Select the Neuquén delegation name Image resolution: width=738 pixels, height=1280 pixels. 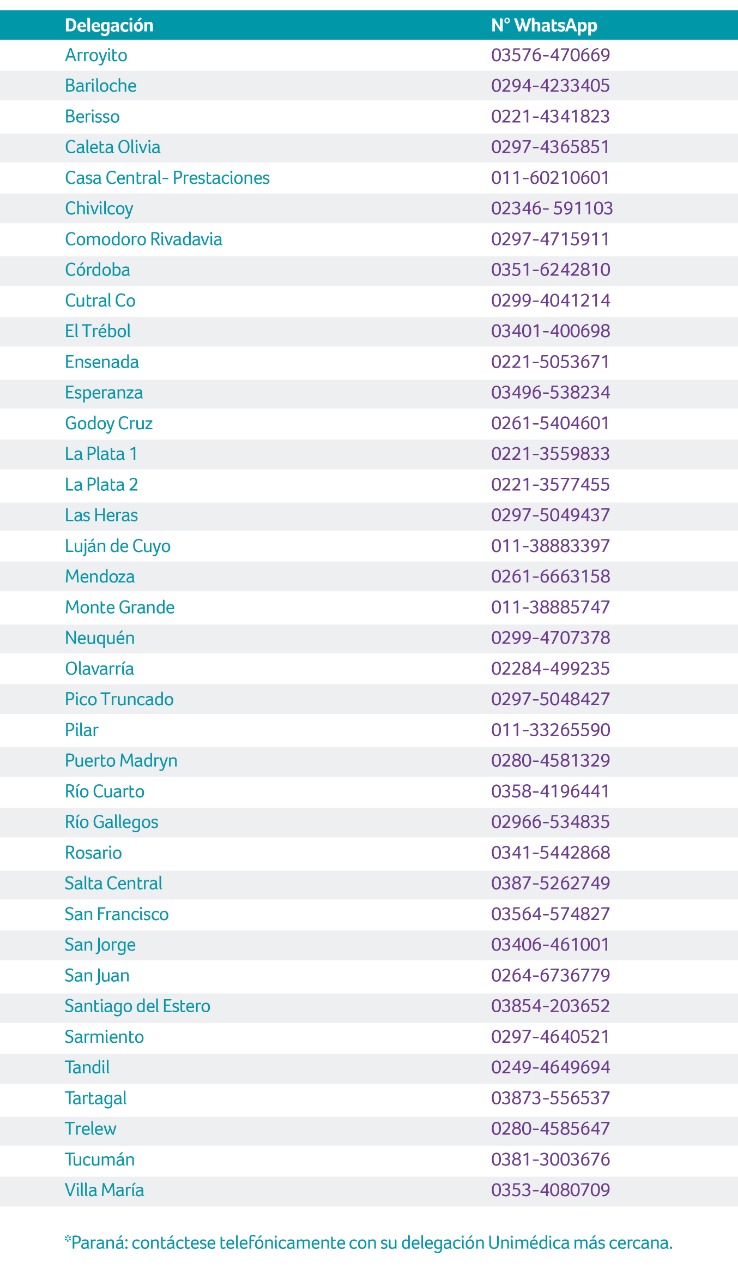tap(100, 638)
